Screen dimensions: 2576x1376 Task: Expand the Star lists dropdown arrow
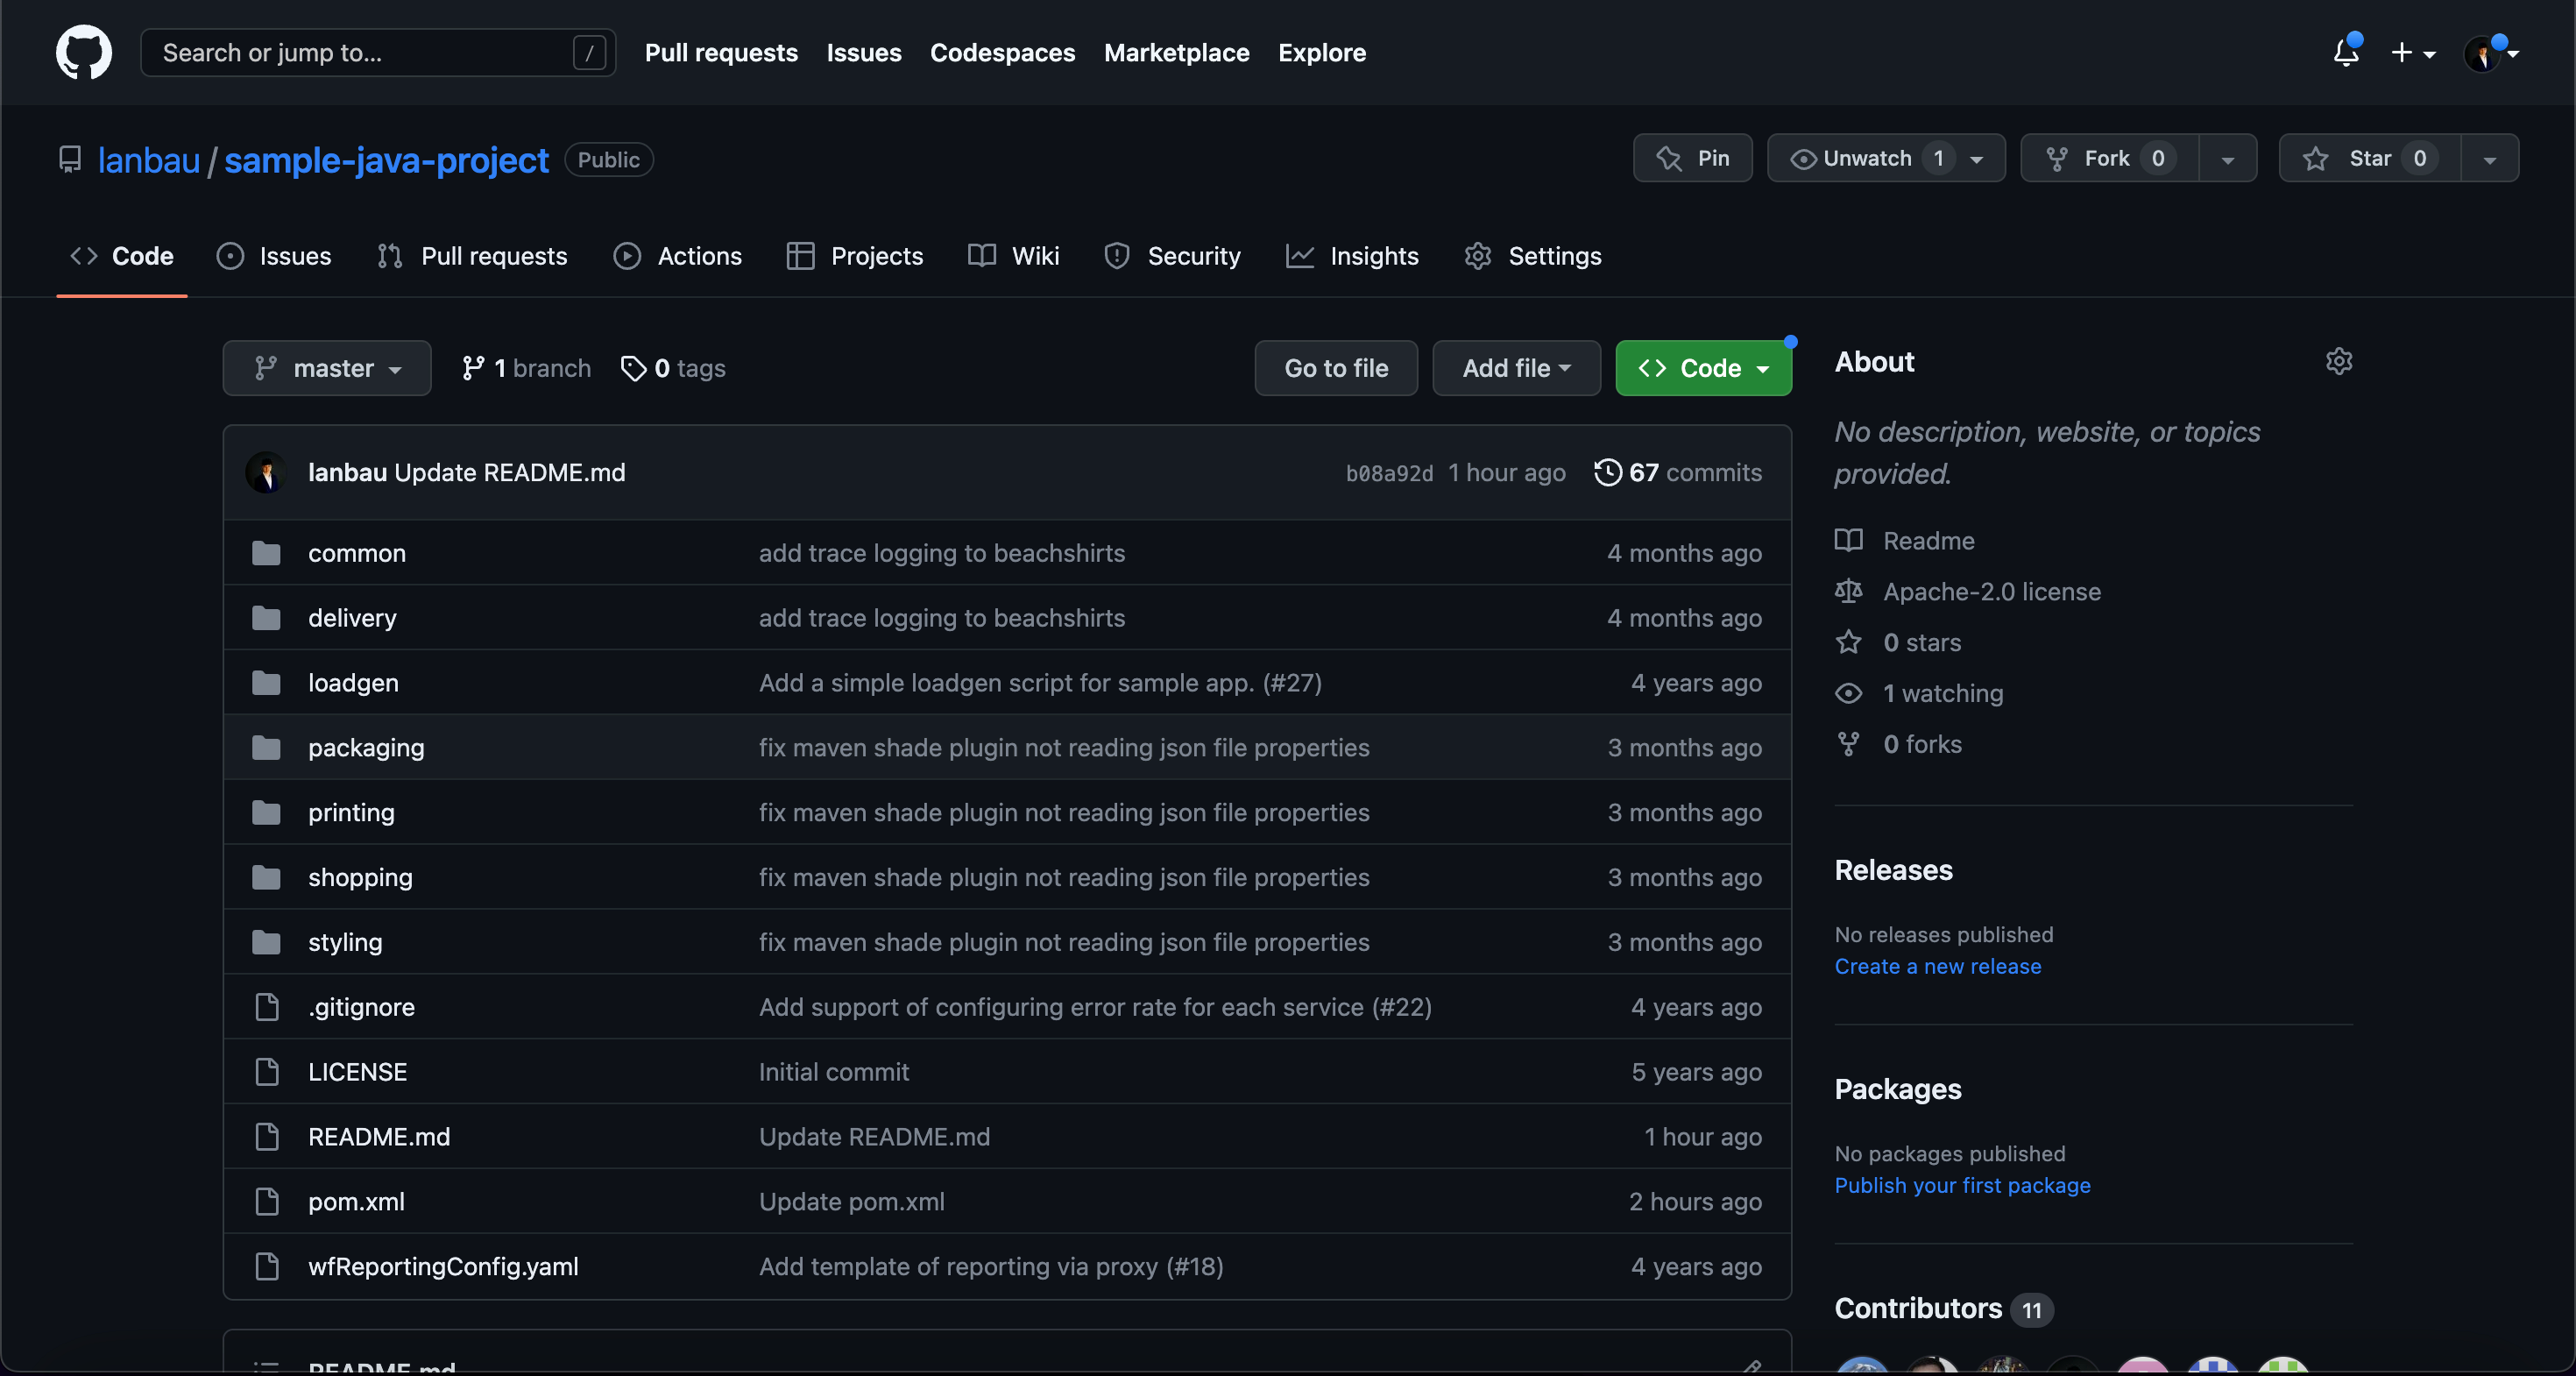pyautogui.click(x=2489, y=158)
